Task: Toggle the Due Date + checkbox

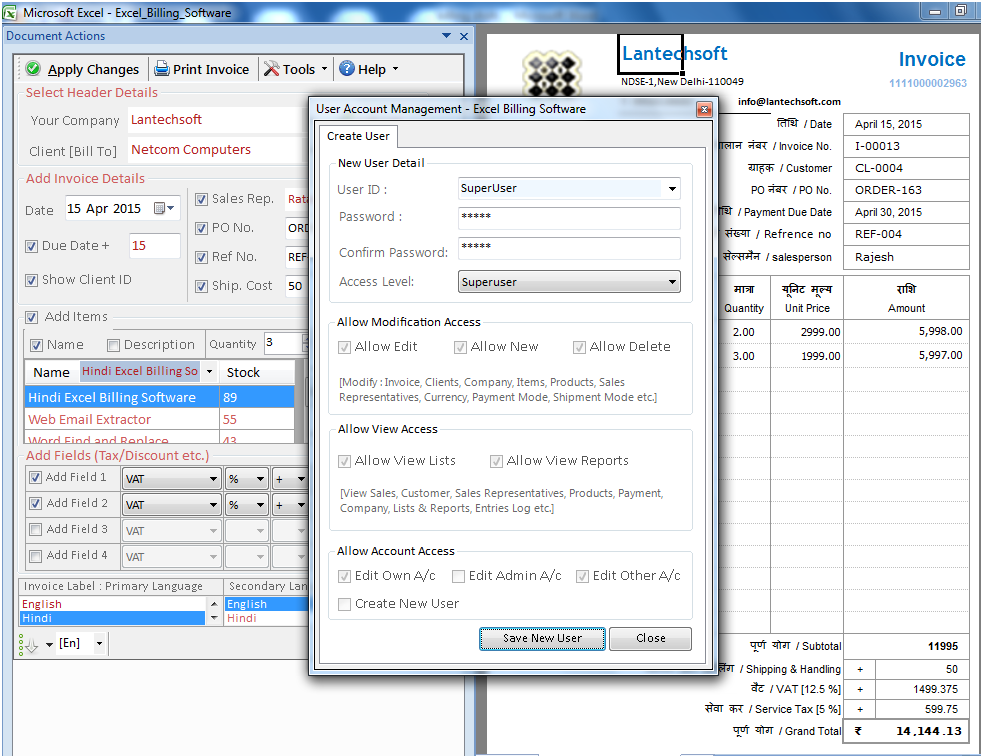Action: [x=31, y=247]
